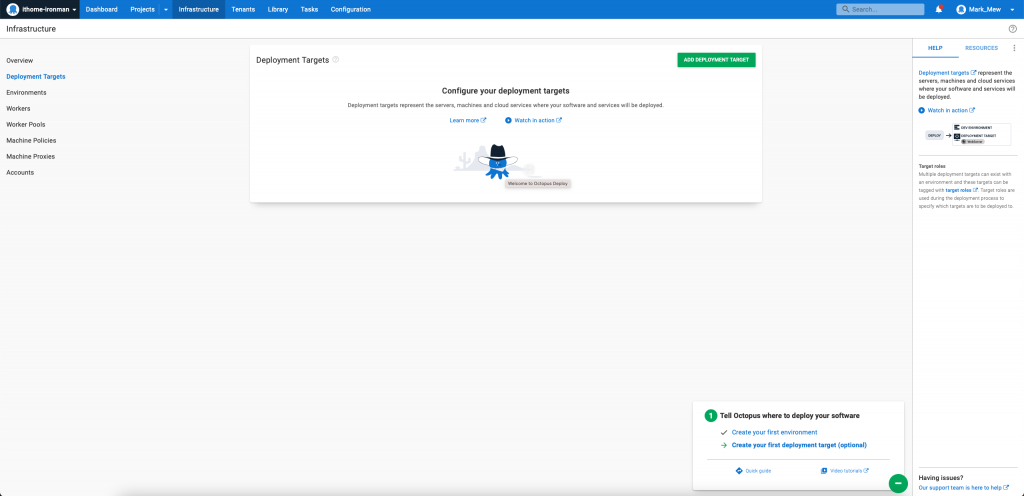
Task: Click the help question-mark icon at page header
Action: tap(1013, 29)
